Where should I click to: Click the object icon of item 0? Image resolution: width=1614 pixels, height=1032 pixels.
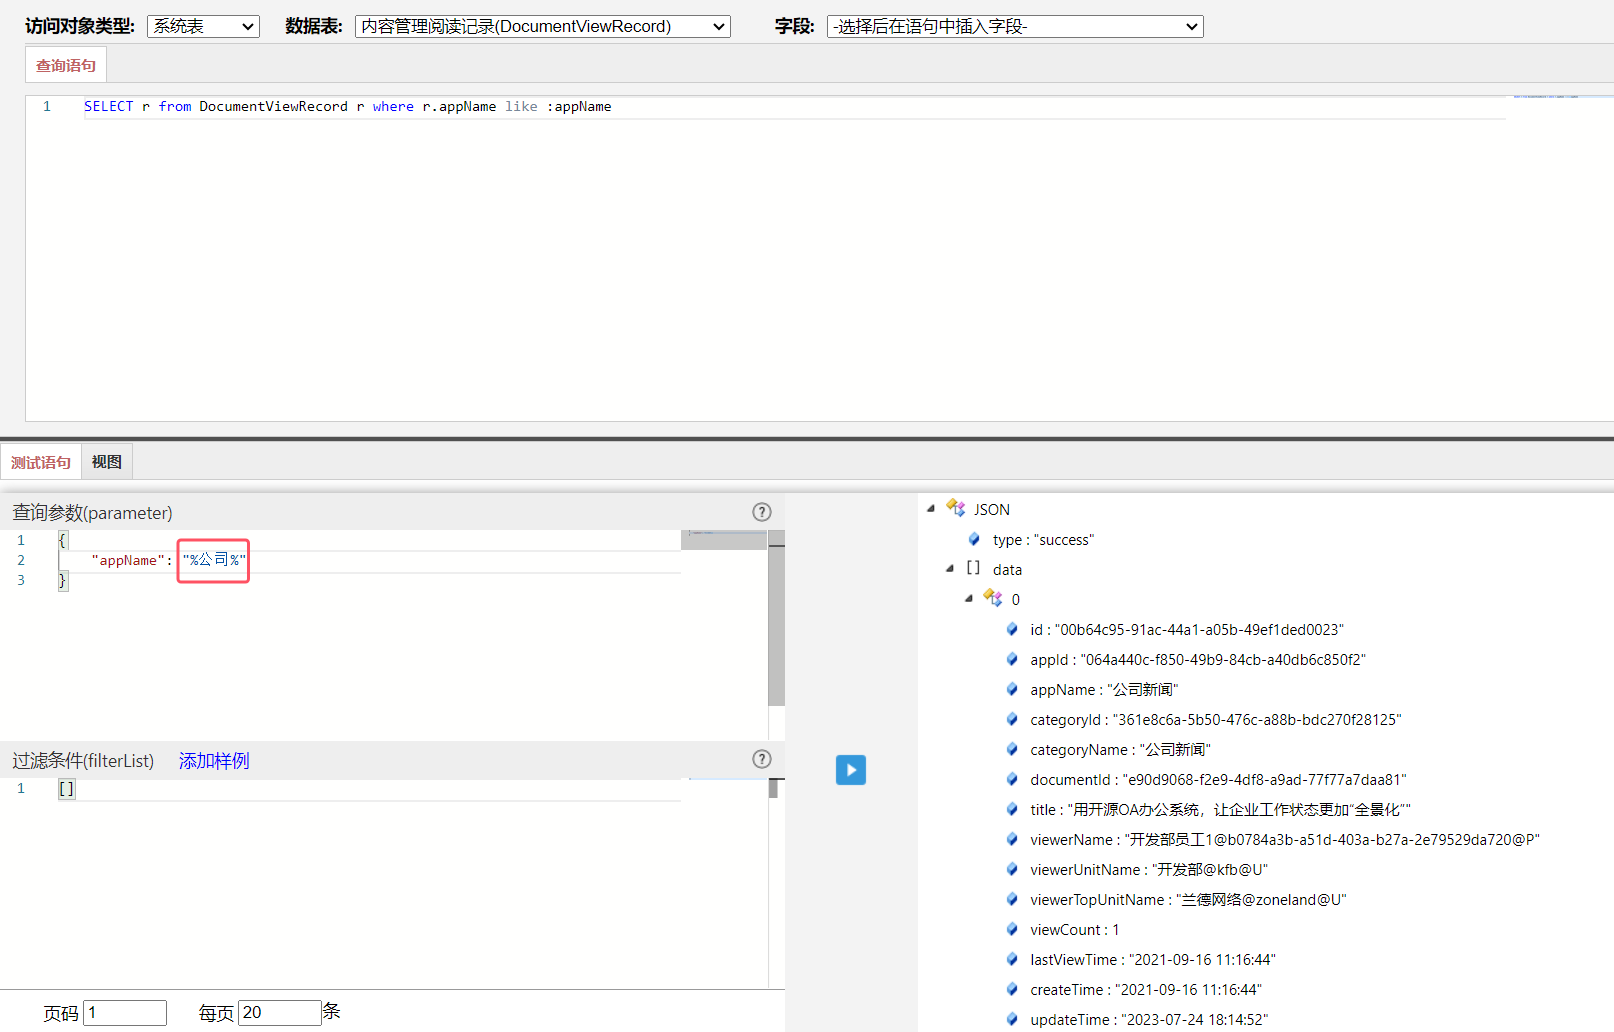tap(992, 598)
